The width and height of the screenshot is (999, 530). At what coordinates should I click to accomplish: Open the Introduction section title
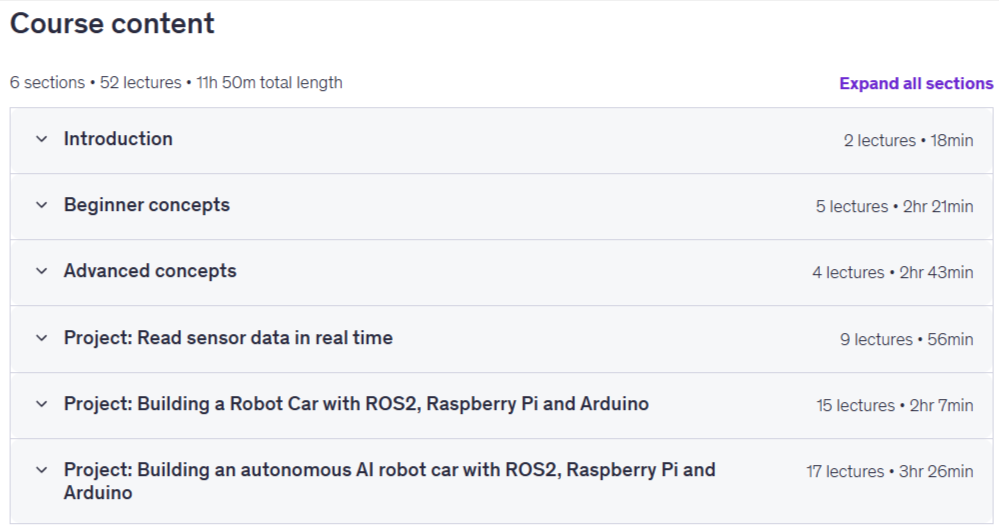point(118,139)
